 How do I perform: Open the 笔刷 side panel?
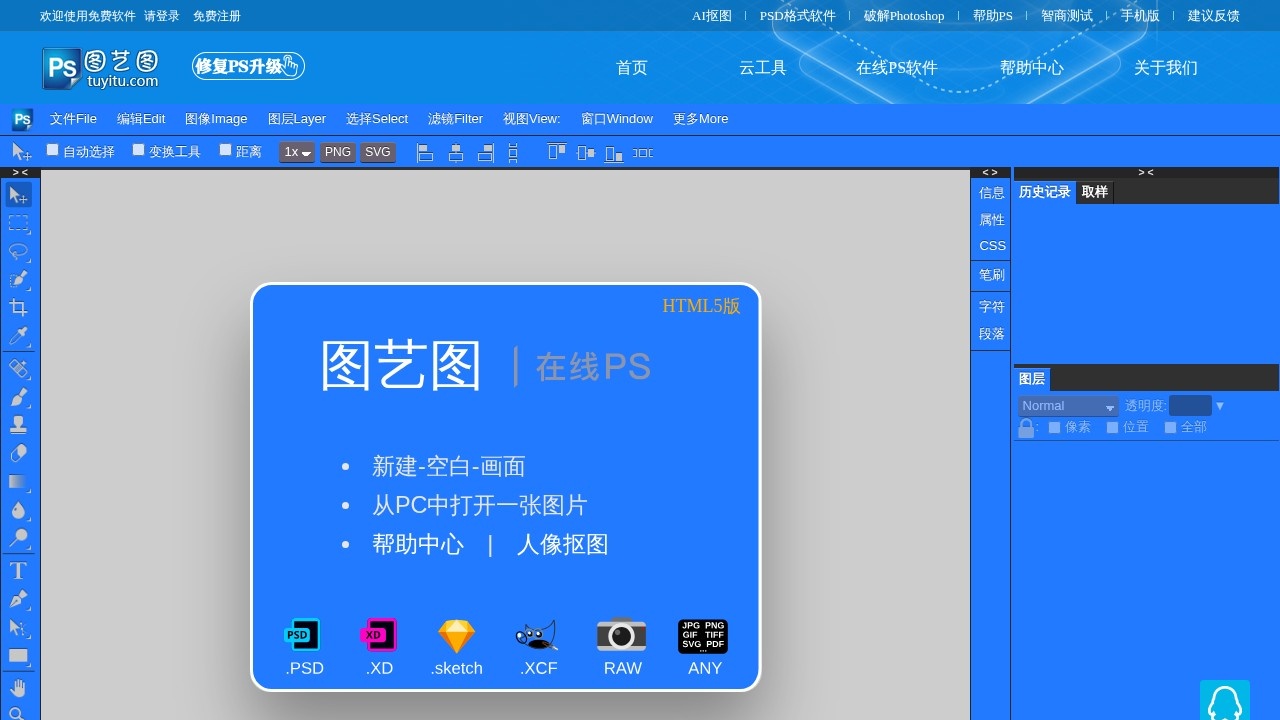coord(992,275)
